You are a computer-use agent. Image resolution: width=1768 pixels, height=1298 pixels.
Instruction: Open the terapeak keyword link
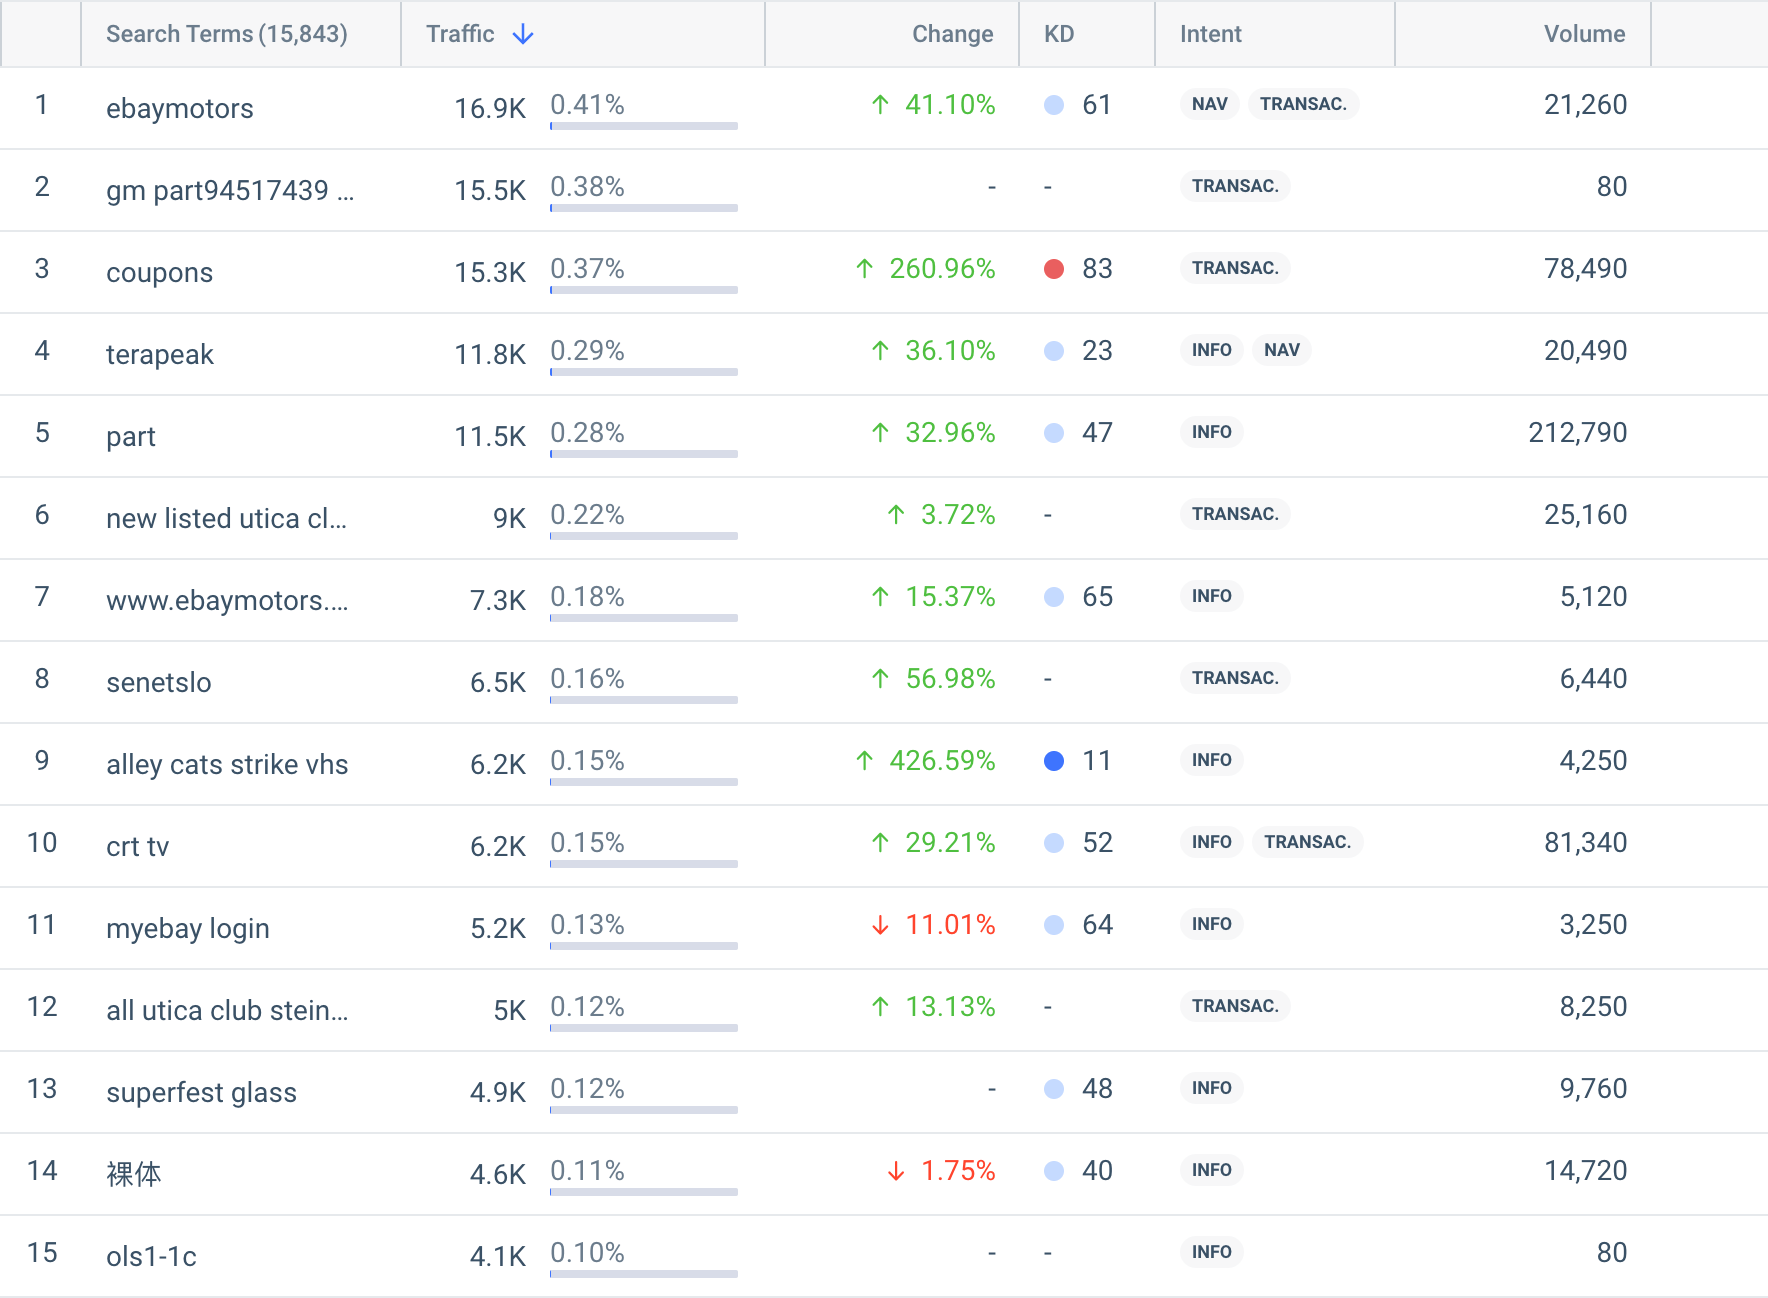coord(160,354)
